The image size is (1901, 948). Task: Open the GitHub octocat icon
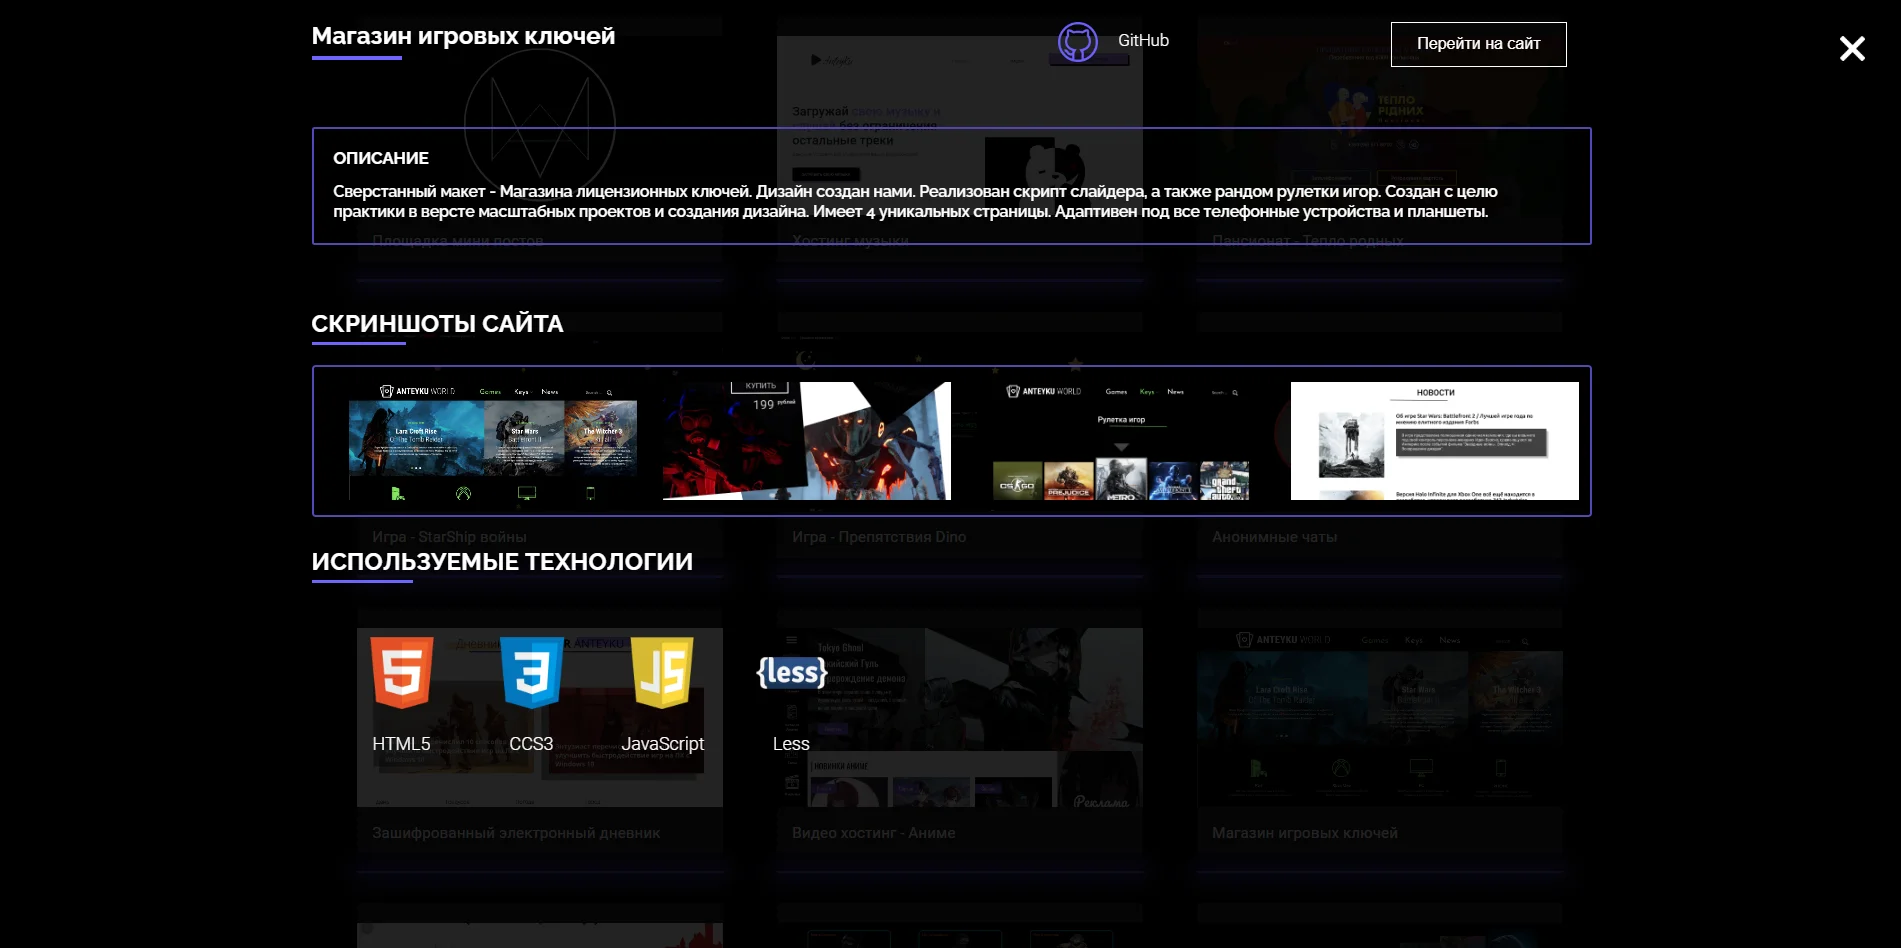[x=1077, y=42]
